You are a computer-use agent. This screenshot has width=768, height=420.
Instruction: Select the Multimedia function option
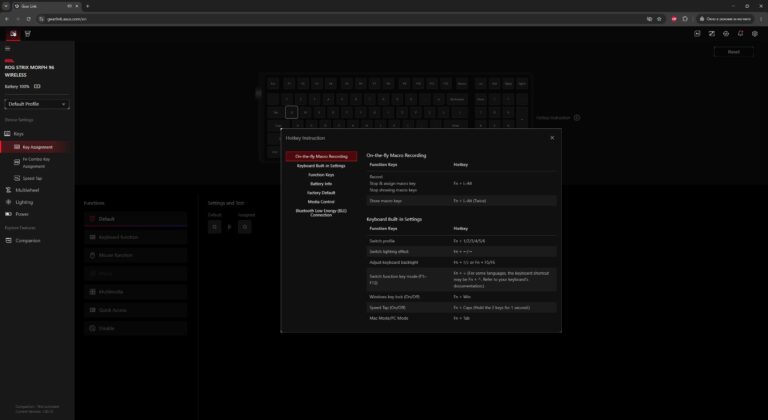136,292
